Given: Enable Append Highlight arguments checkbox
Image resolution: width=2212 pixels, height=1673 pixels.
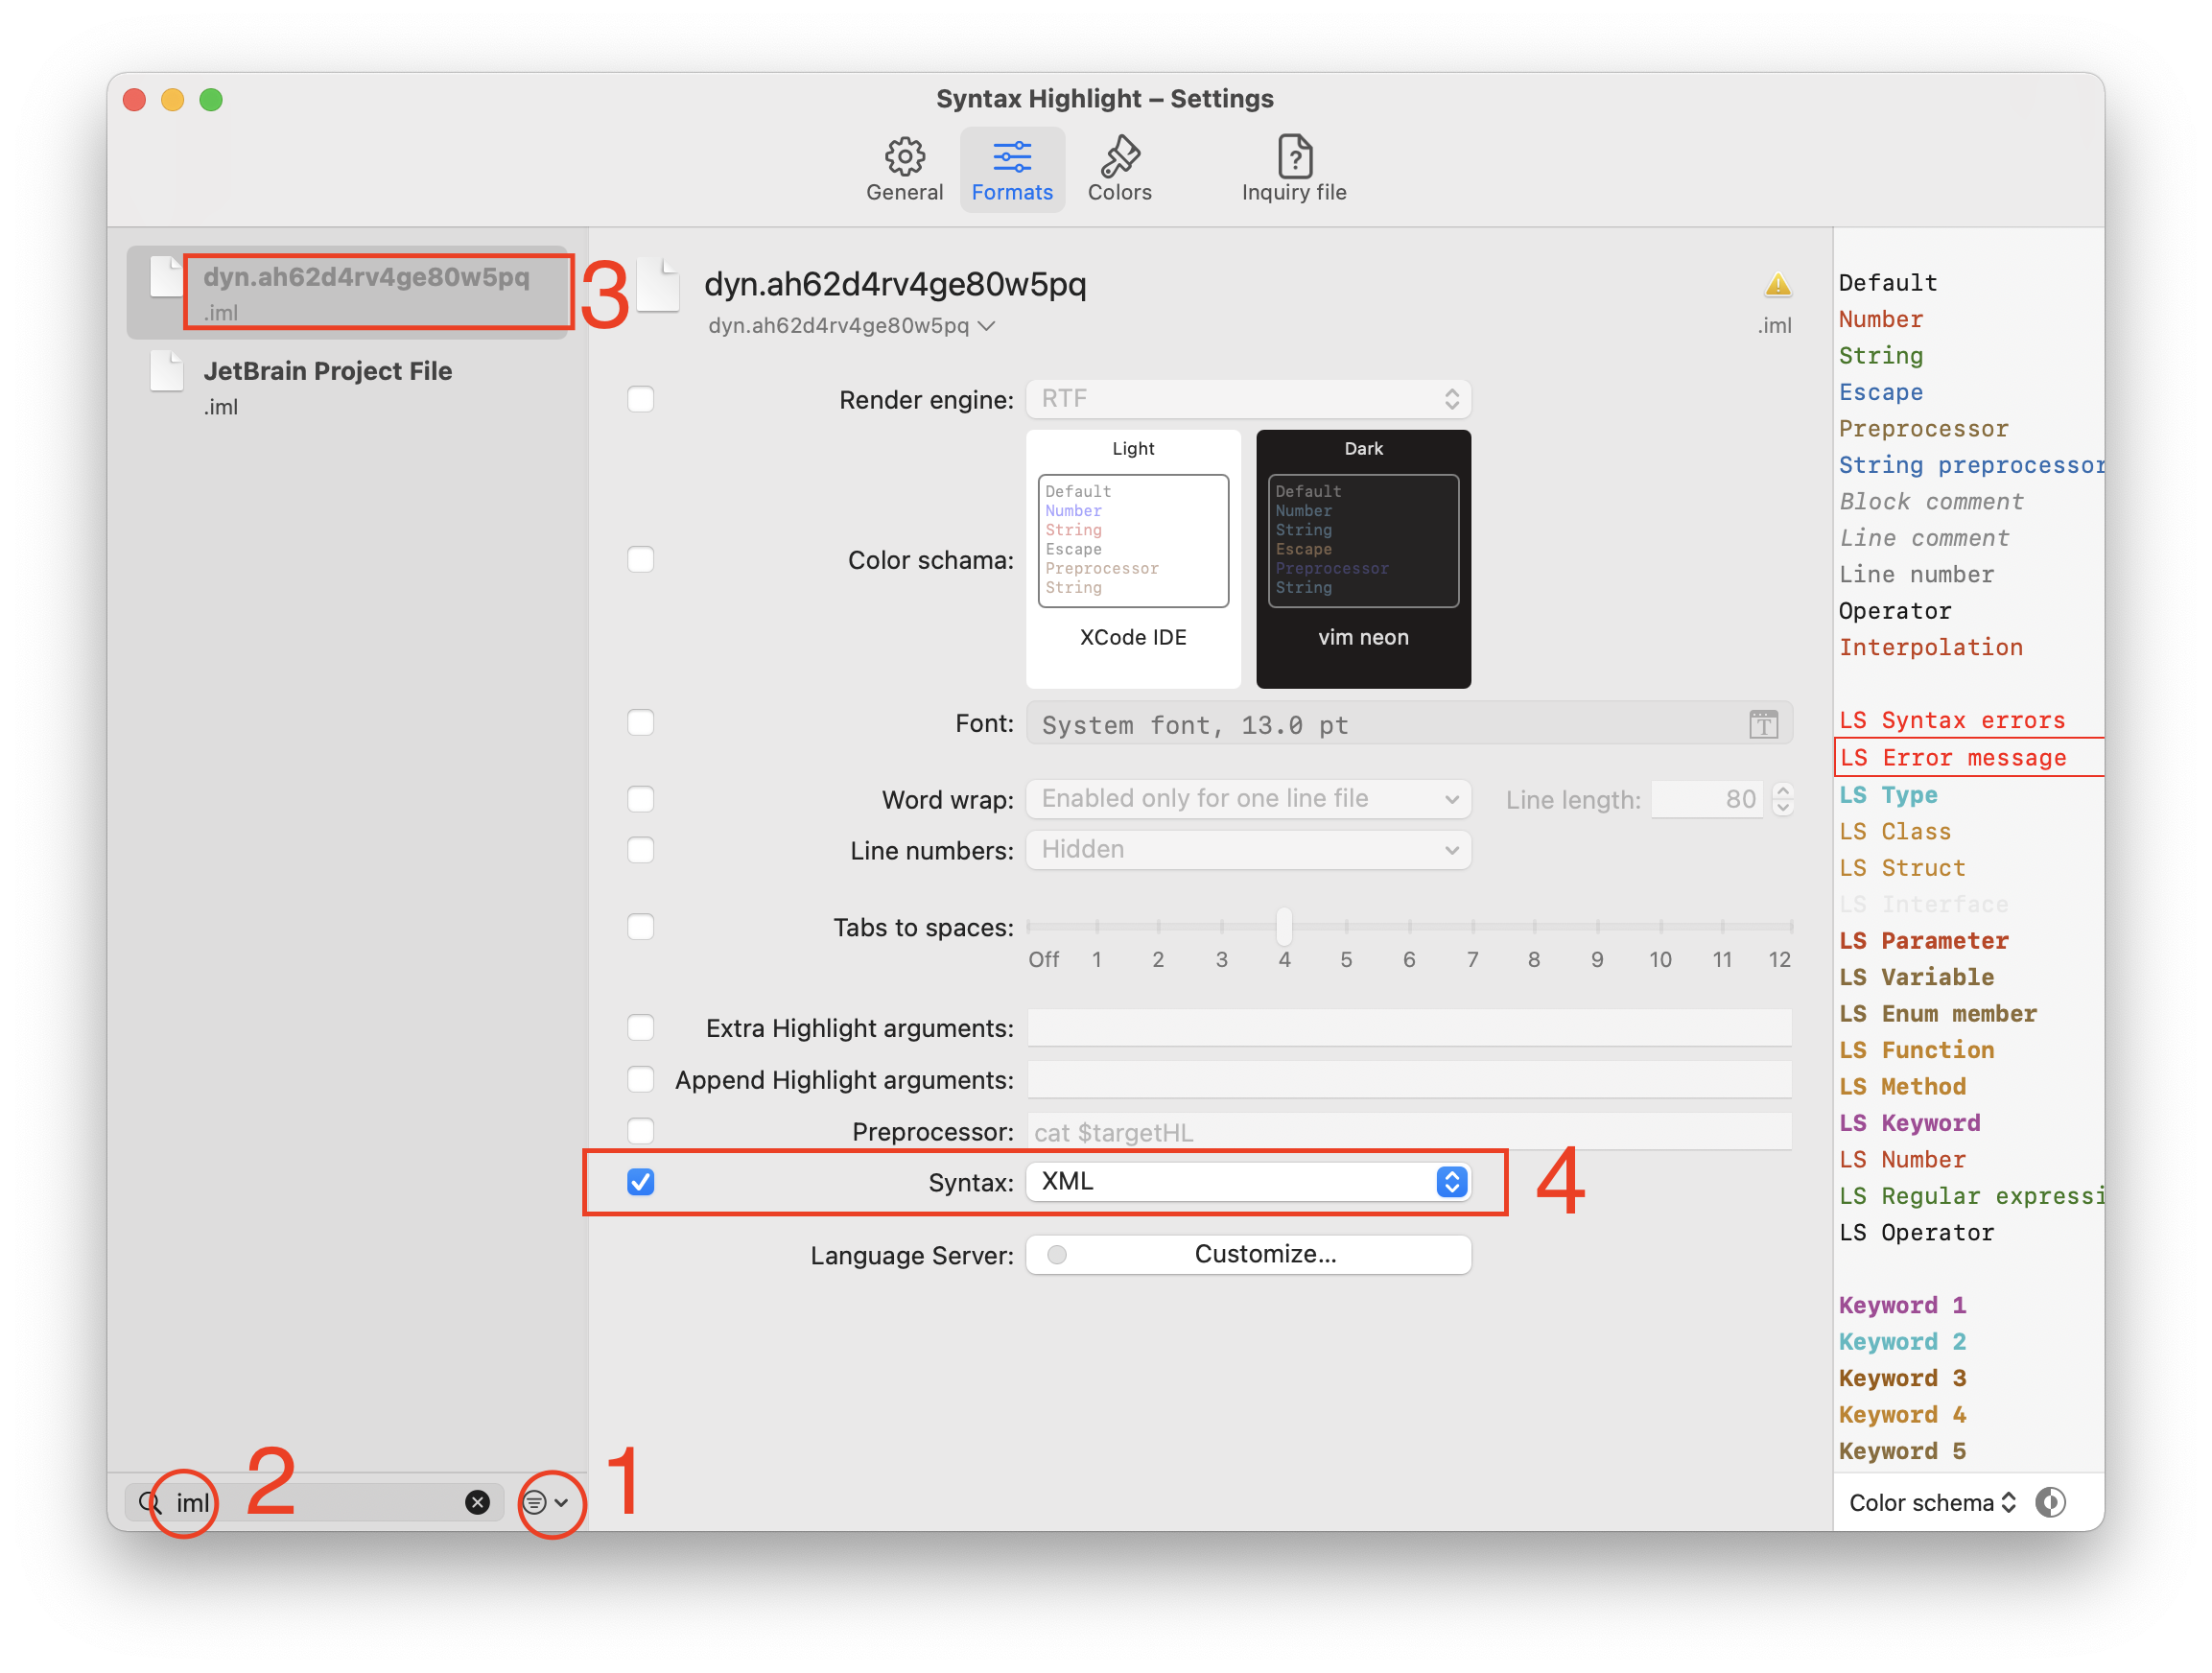Looking at the screenshot, I should pyautogui.click(x=641, y=1079).
